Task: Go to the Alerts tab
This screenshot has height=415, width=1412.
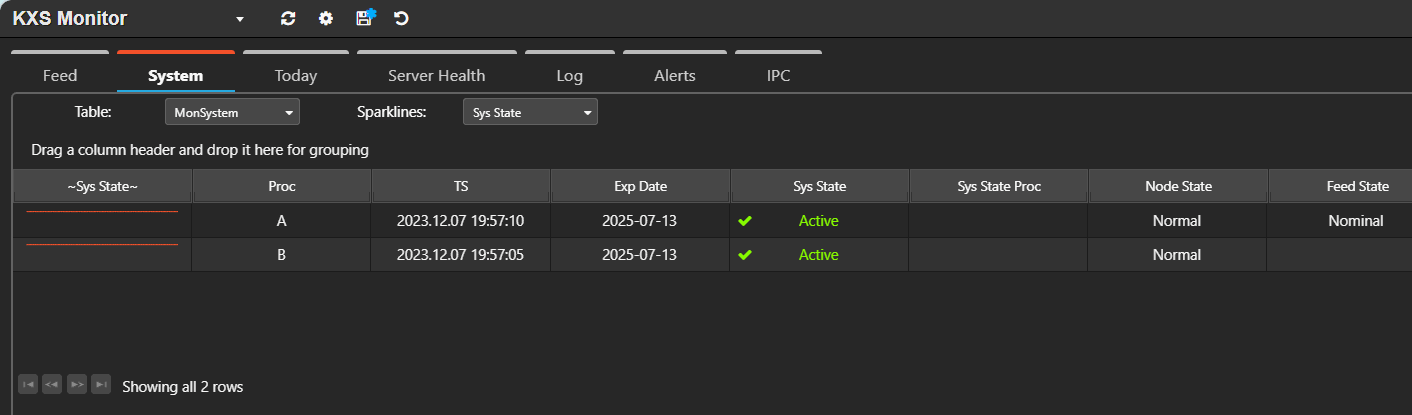Action: point(675,75)
